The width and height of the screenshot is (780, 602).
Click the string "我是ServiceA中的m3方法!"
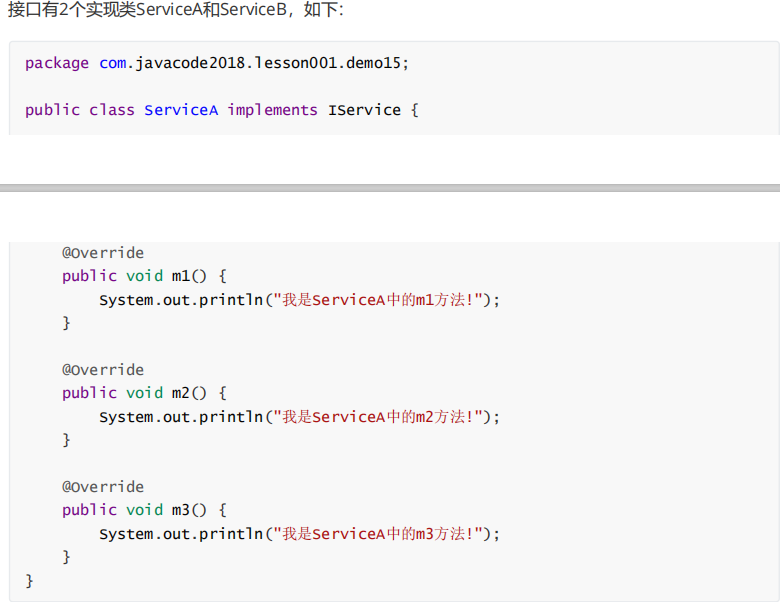(379, 534)
